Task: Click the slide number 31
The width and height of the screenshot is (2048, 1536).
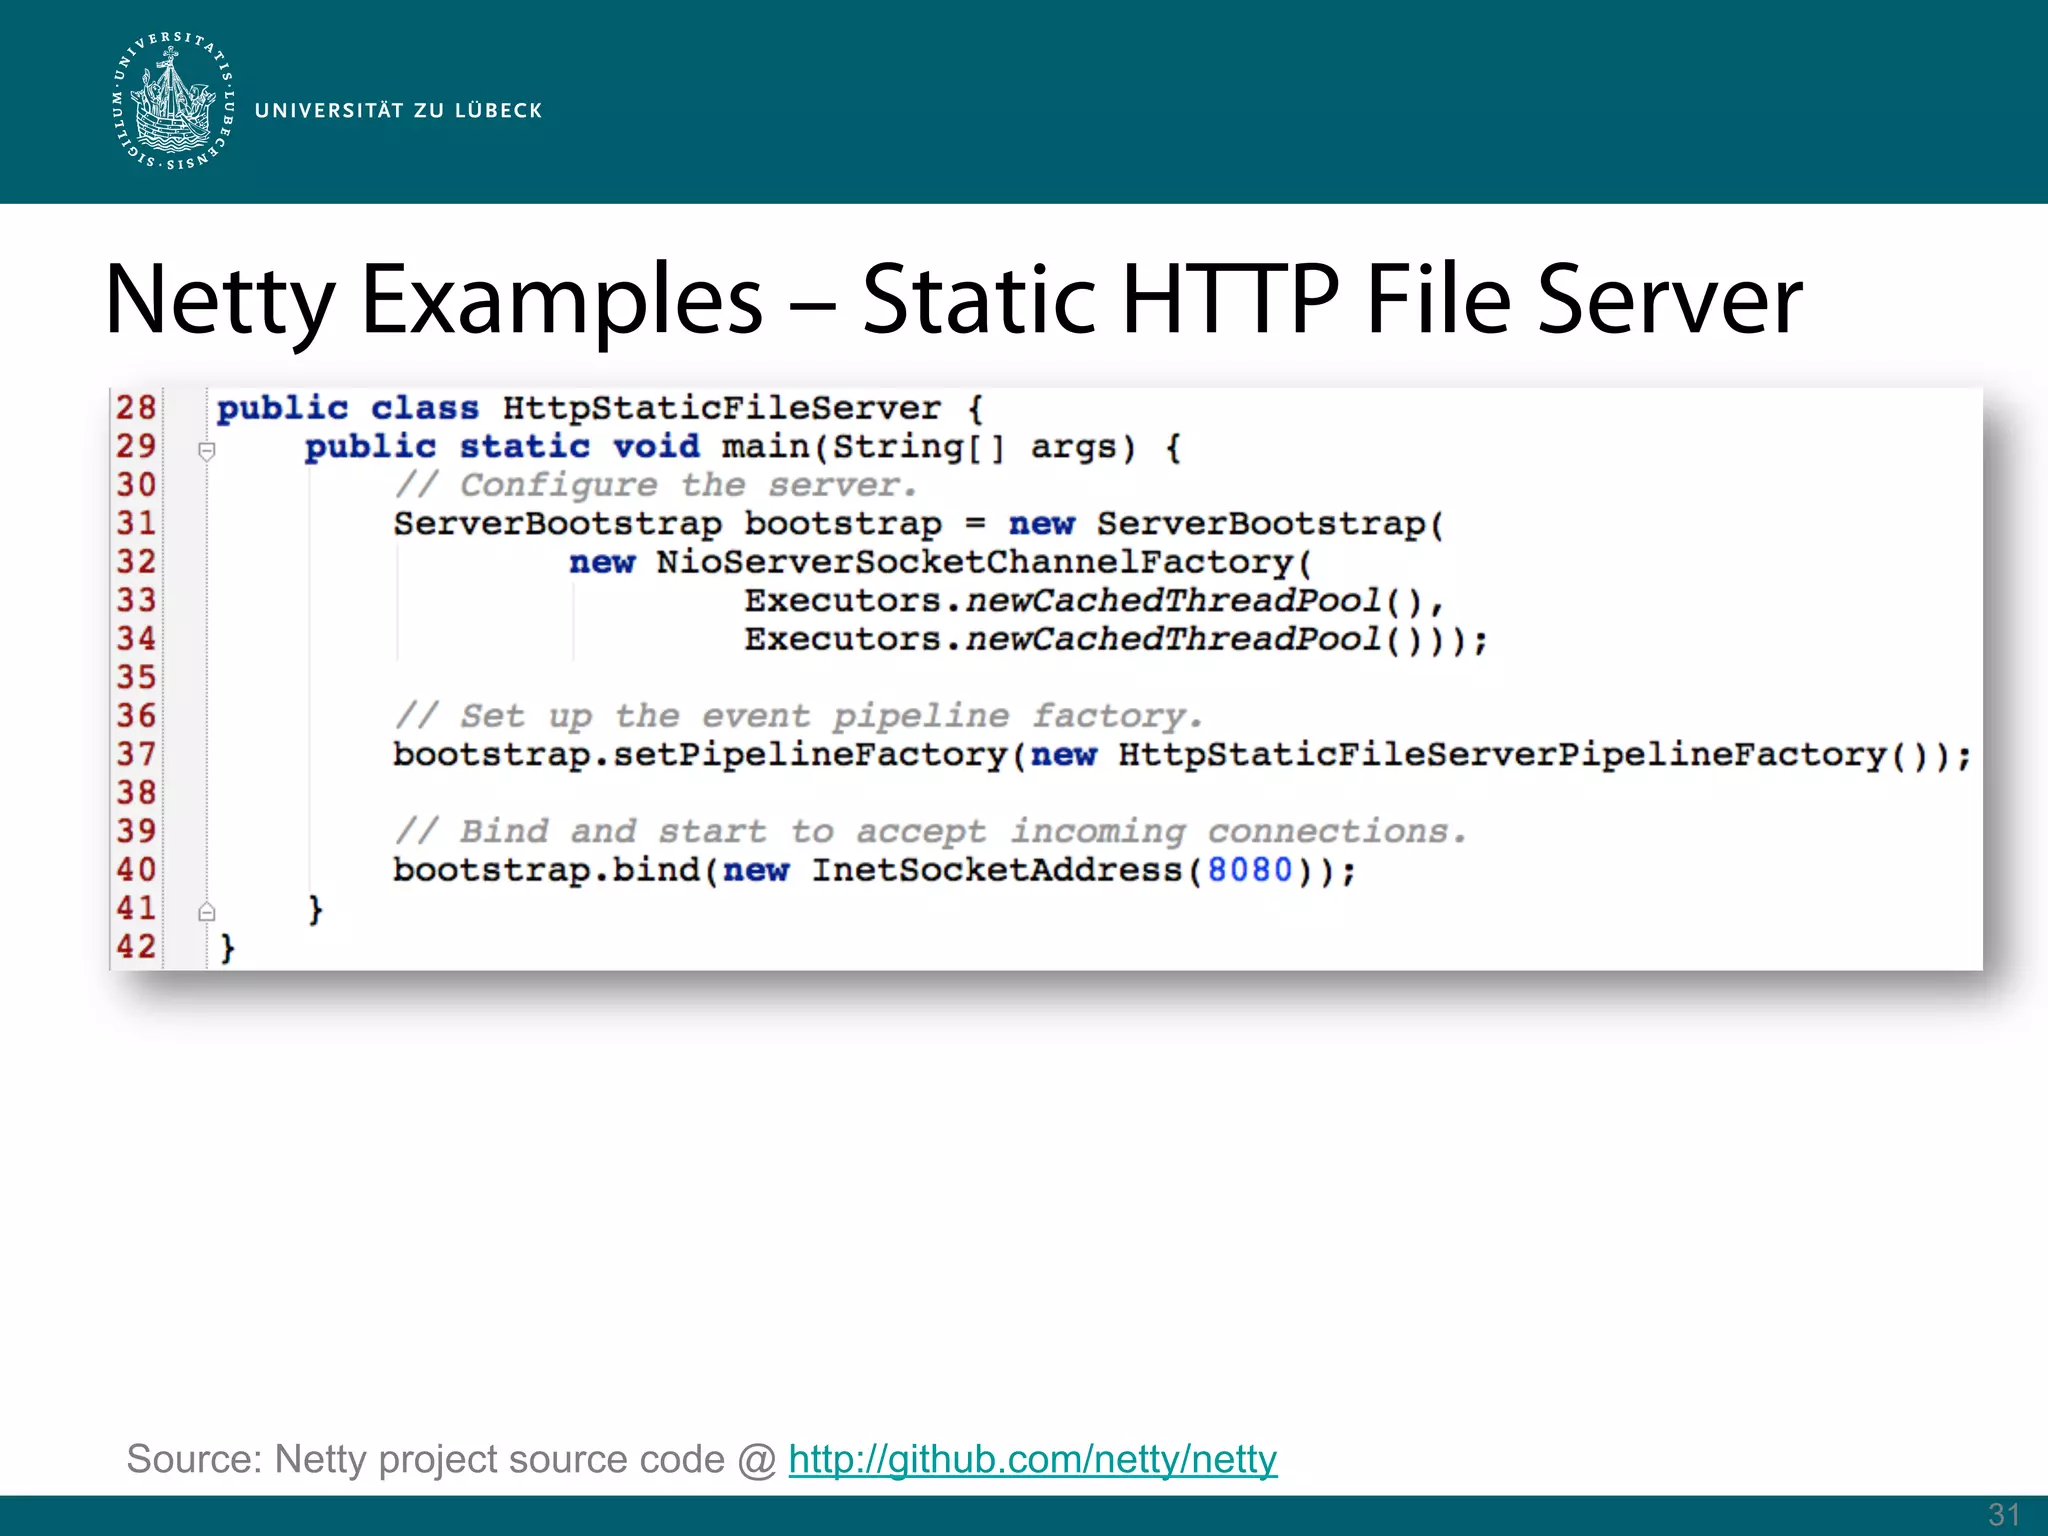Action: pyautogui.click(x=2004, y=1514)
